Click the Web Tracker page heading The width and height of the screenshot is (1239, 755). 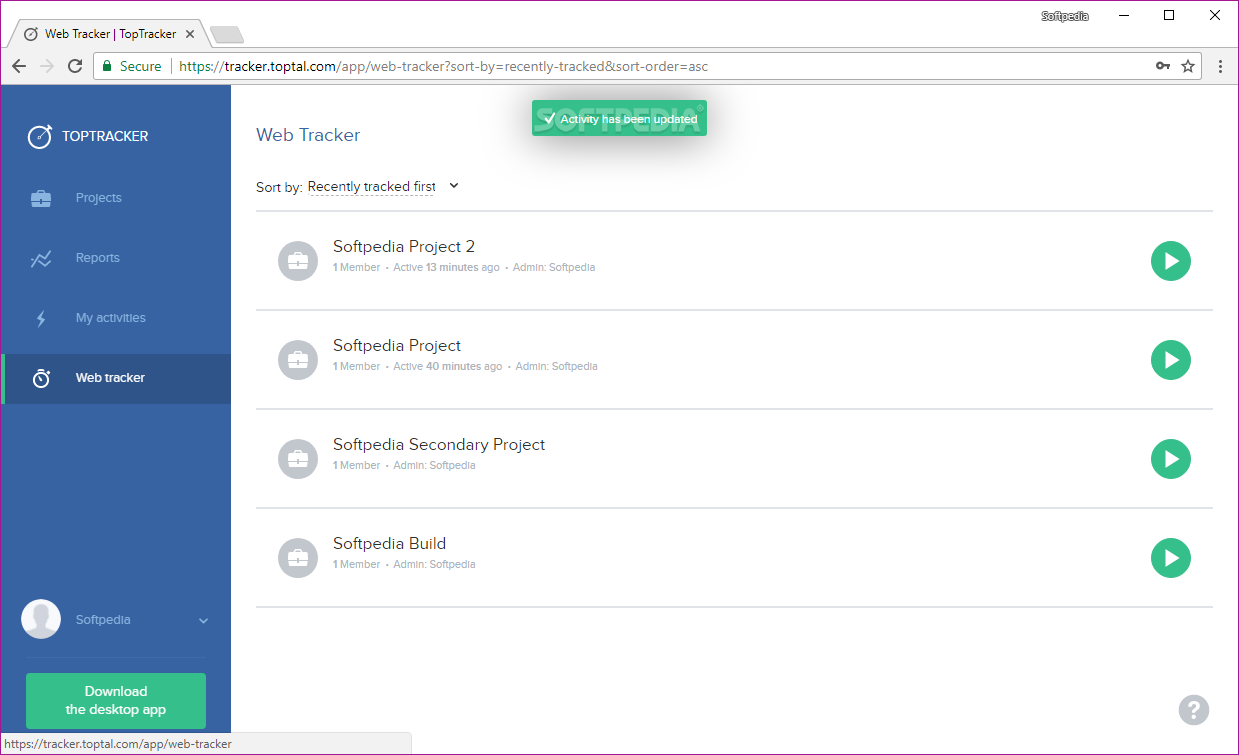pos(308,135)
